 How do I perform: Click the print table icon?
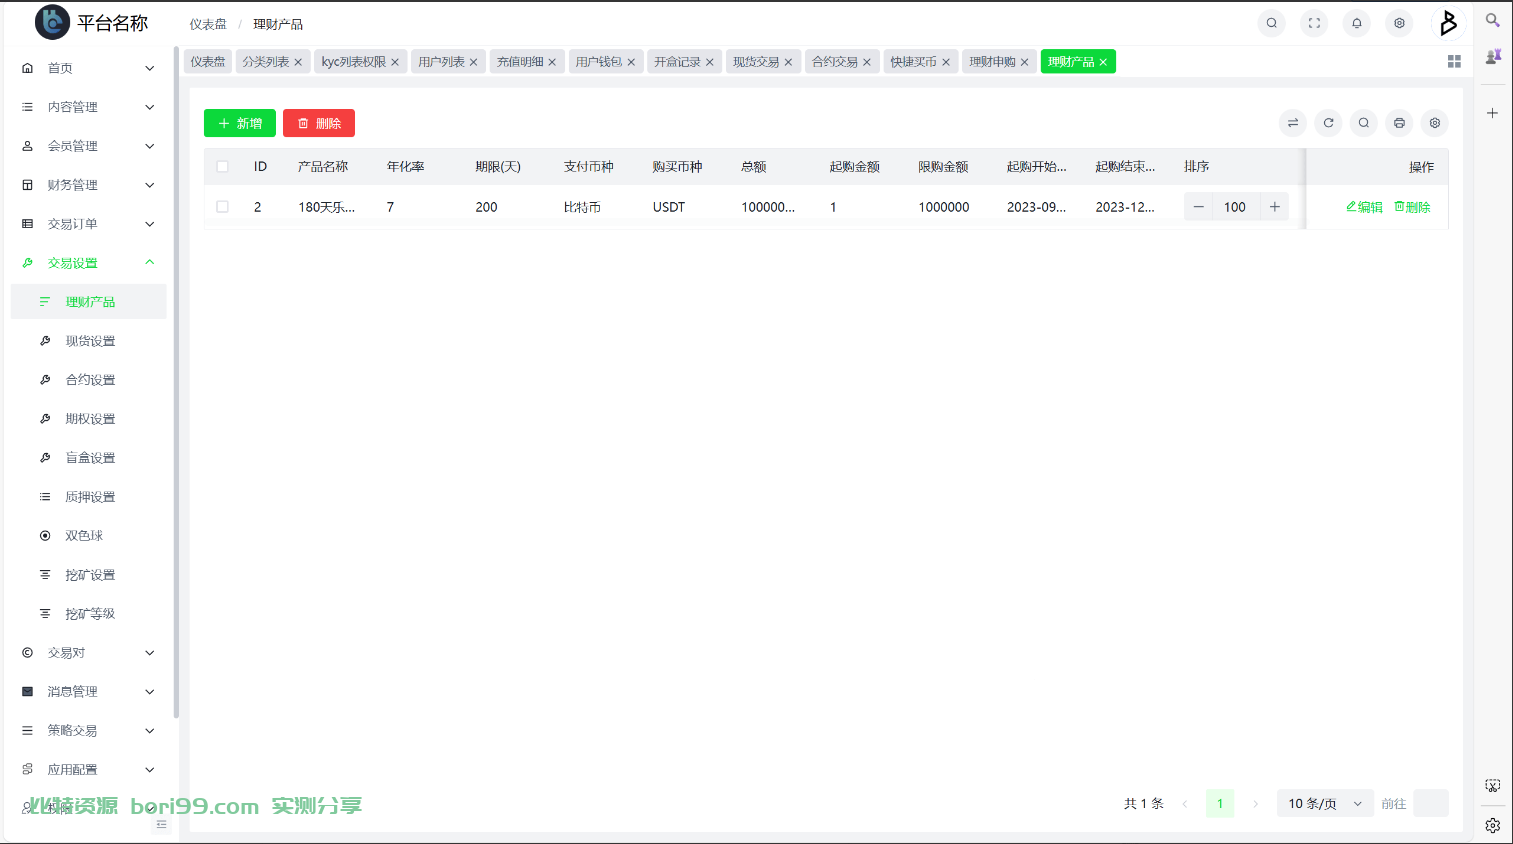tap(1399, 123)
